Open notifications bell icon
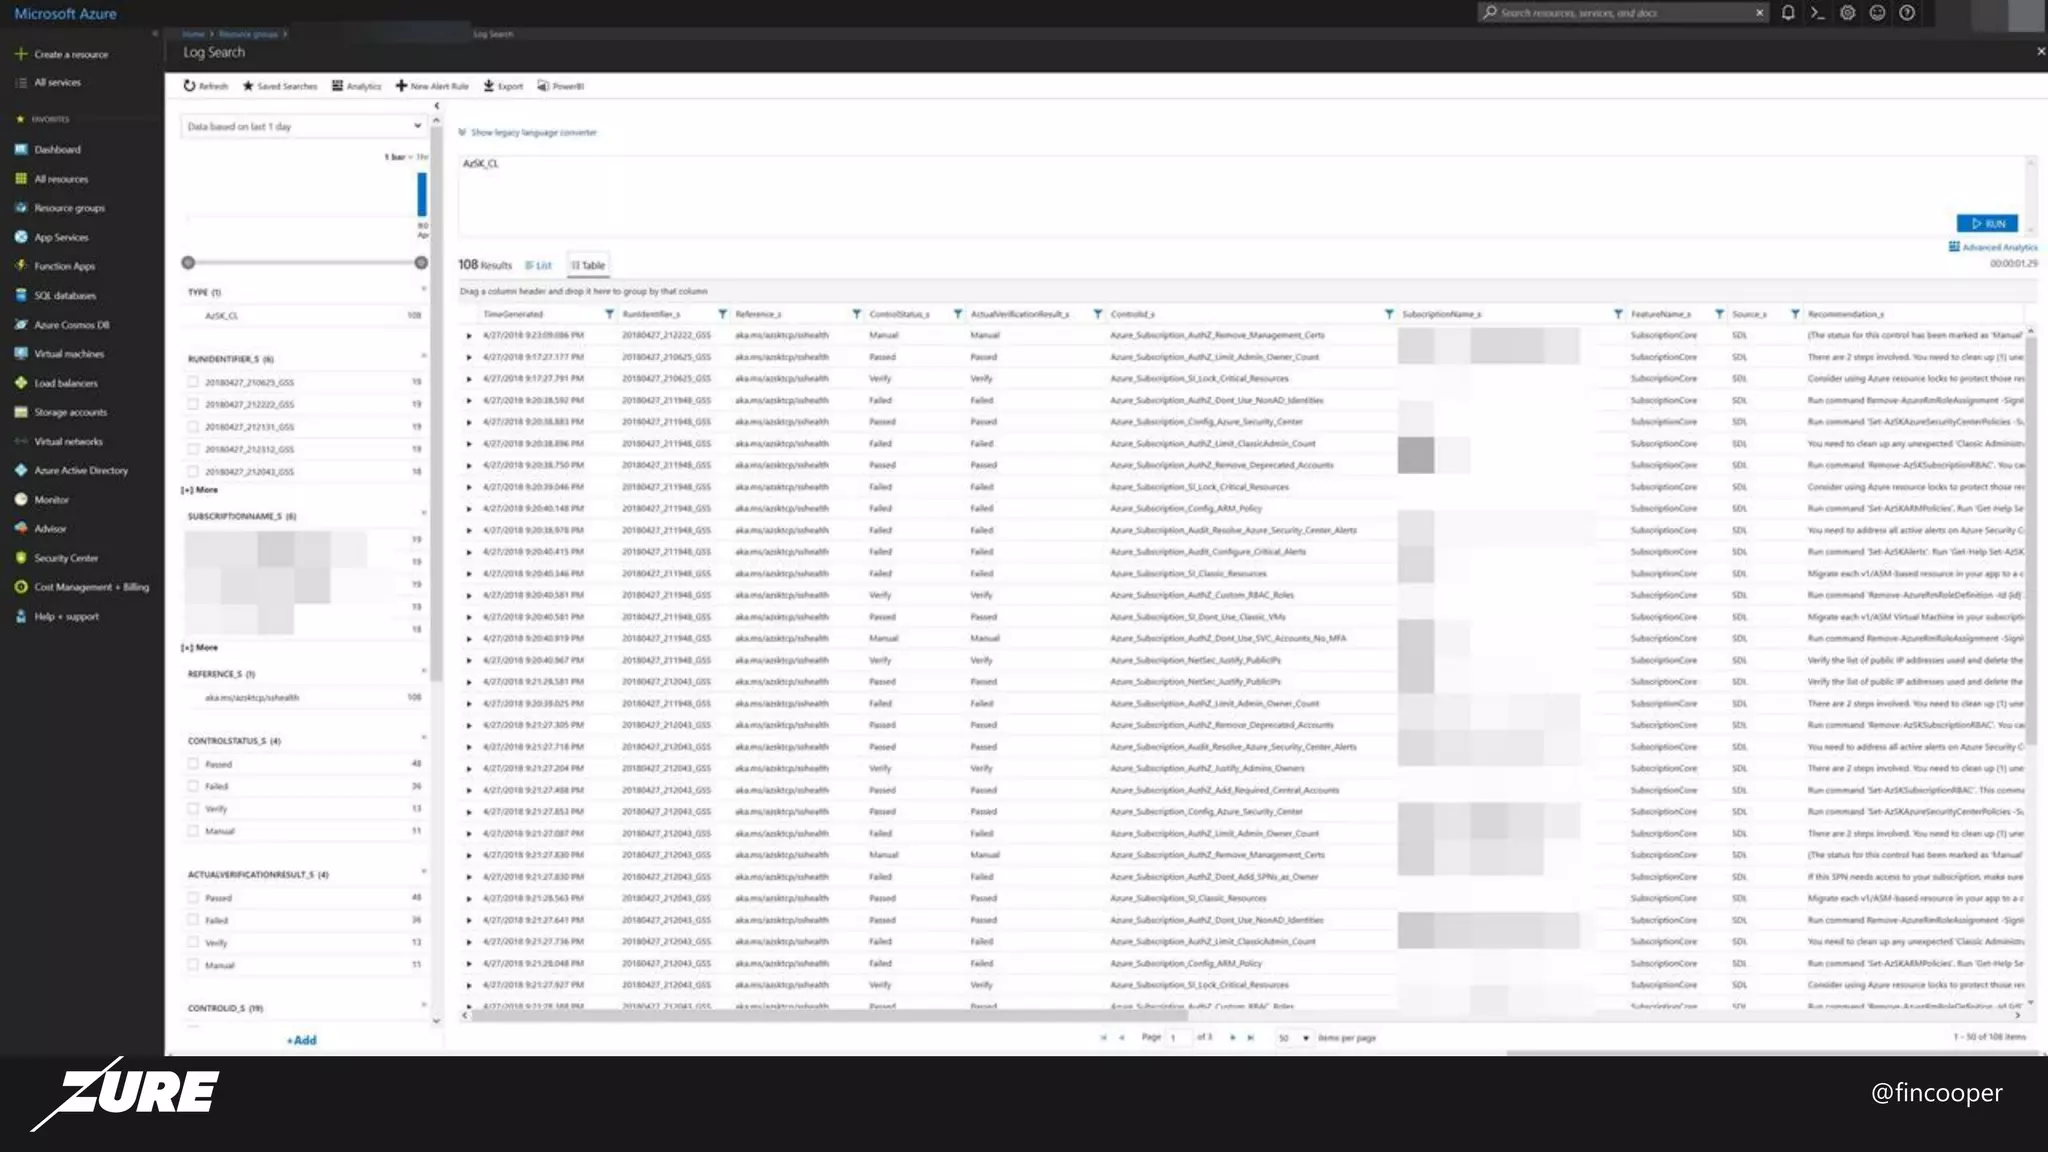Image resolution: width=2048 pixels, height=1152 pixels. tap(1788, 13)
